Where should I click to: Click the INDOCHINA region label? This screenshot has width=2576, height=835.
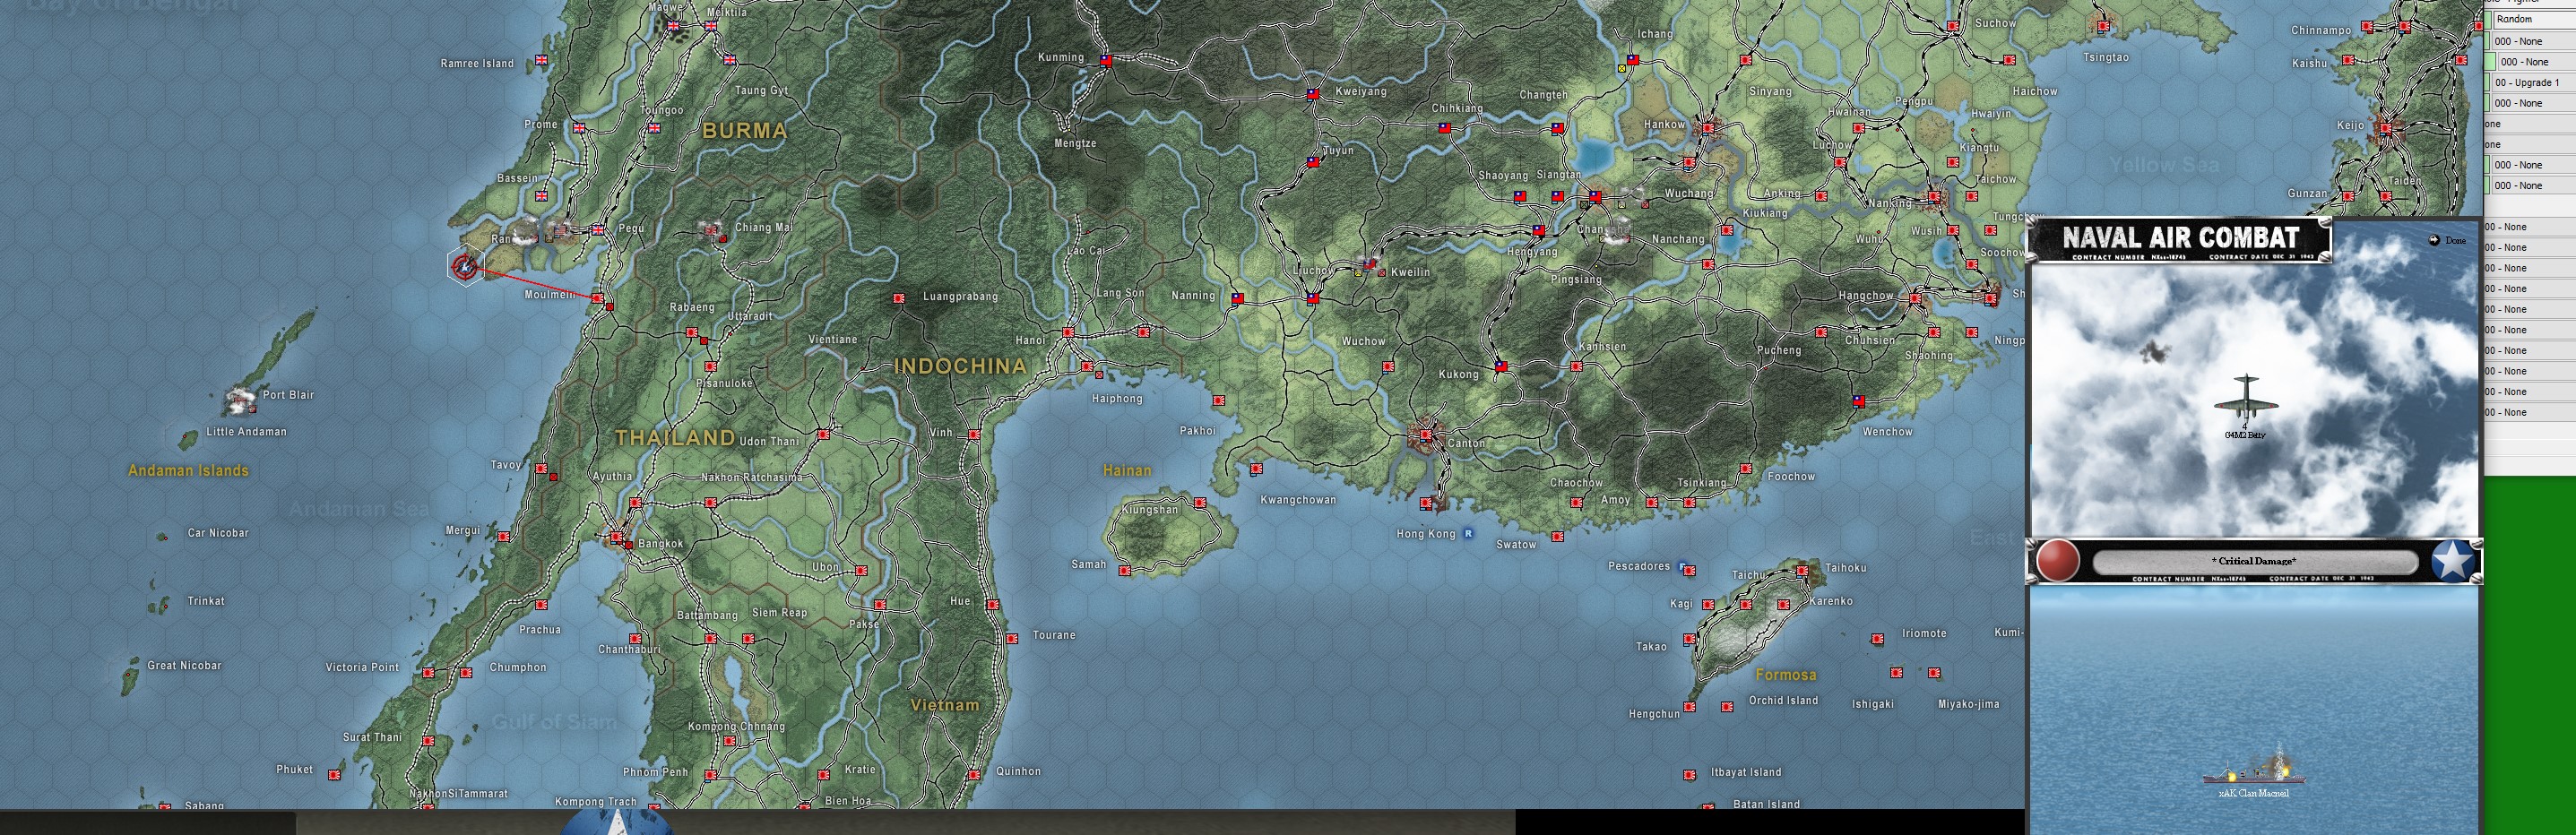click(x=960, y=366)
